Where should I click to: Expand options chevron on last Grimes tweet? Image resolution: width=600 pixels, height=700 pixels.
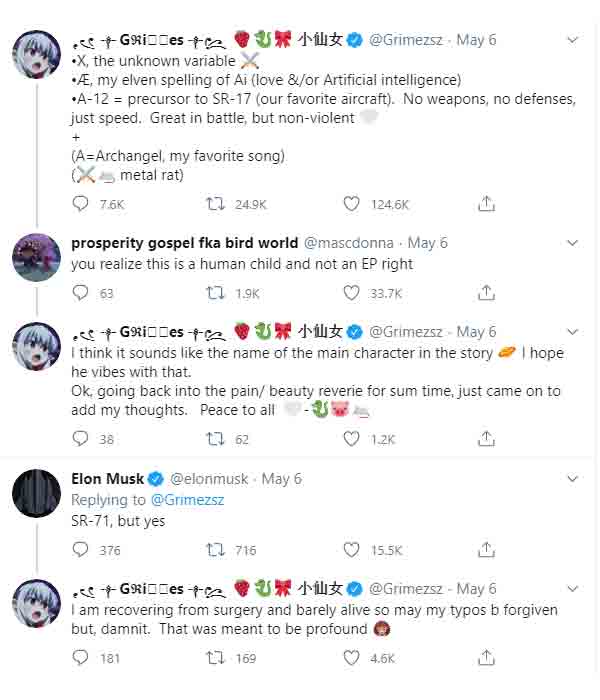click(x=572, y=588)
